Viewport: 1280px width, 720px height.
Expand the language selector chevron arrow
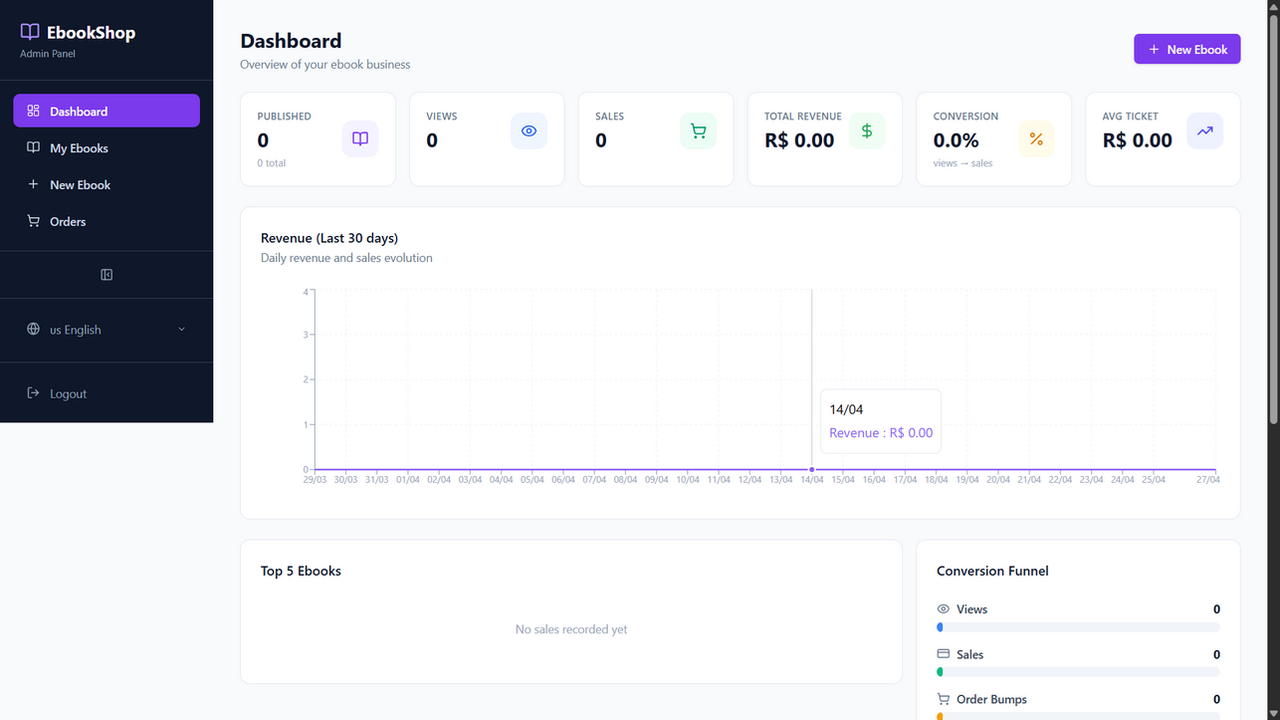181,330
